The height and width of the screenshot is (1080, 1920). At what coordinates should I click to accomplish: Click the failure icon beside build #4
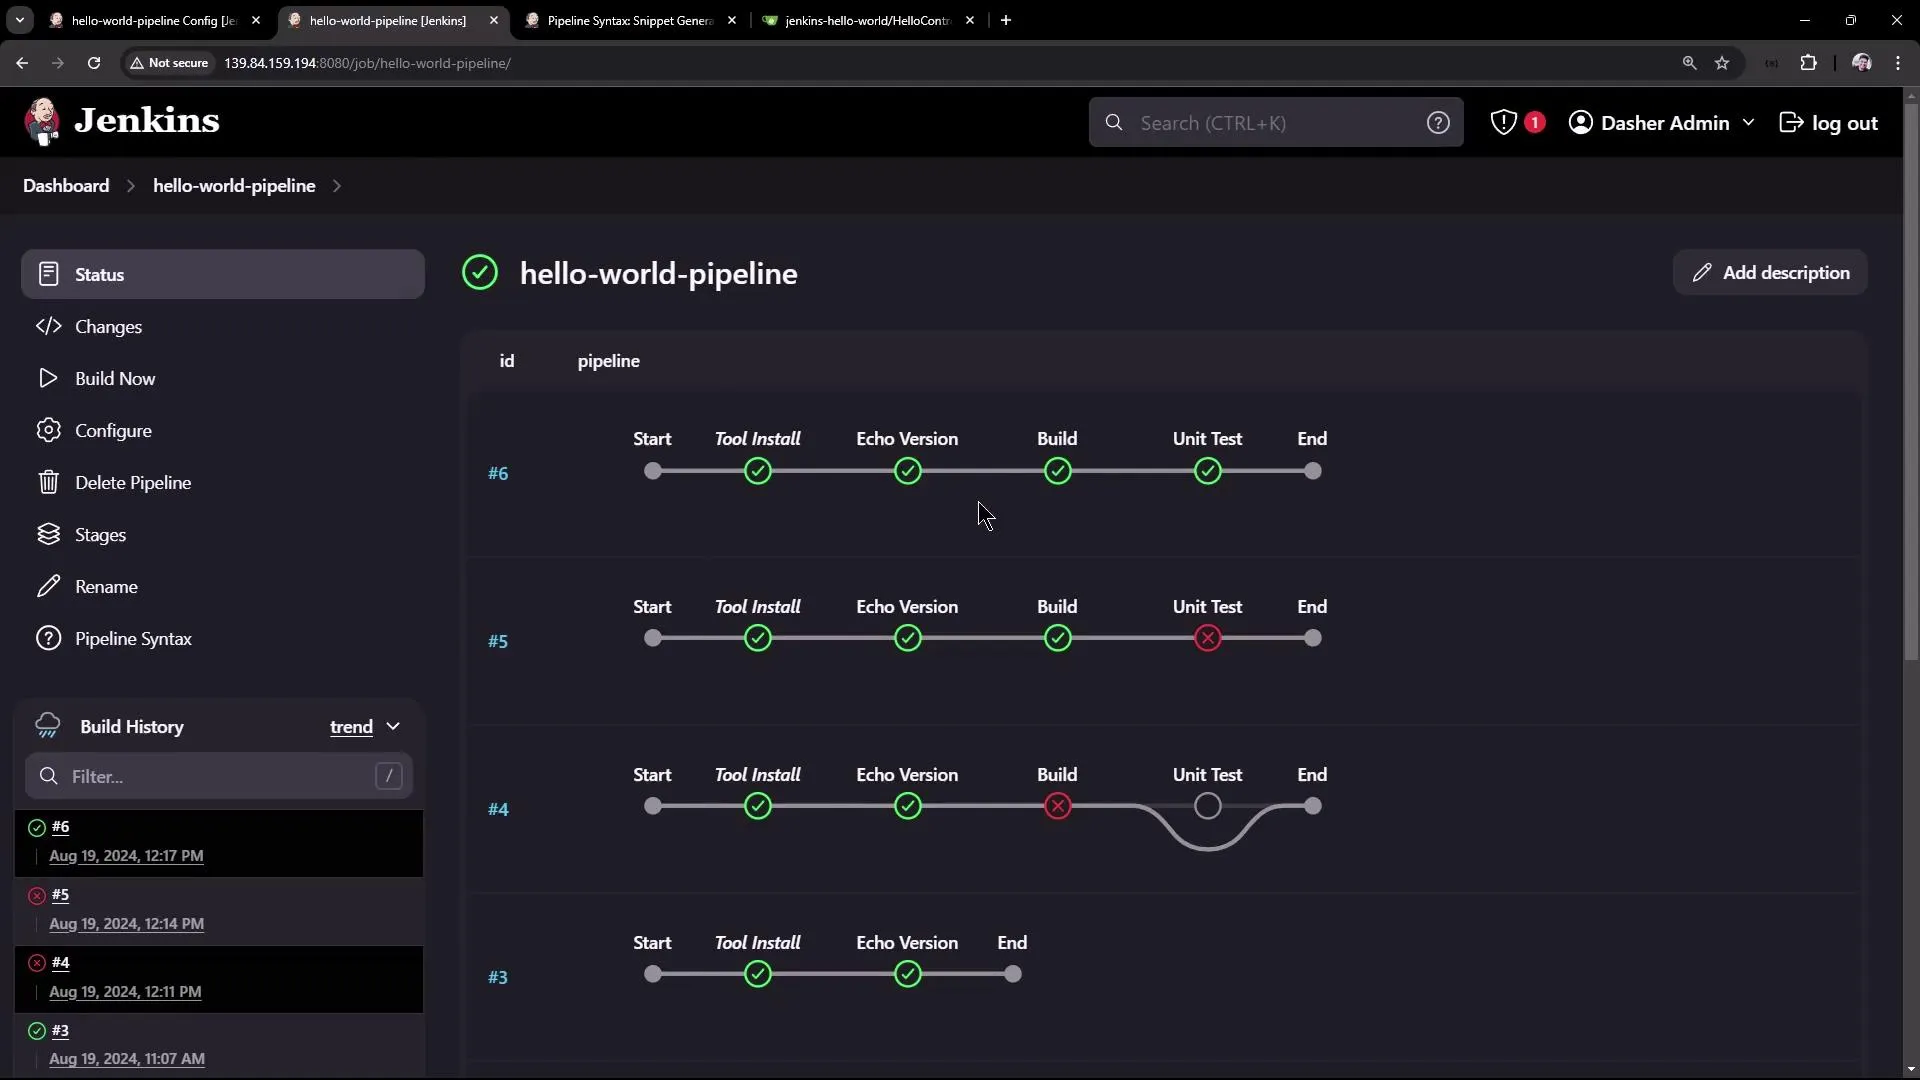click(36, 962)
